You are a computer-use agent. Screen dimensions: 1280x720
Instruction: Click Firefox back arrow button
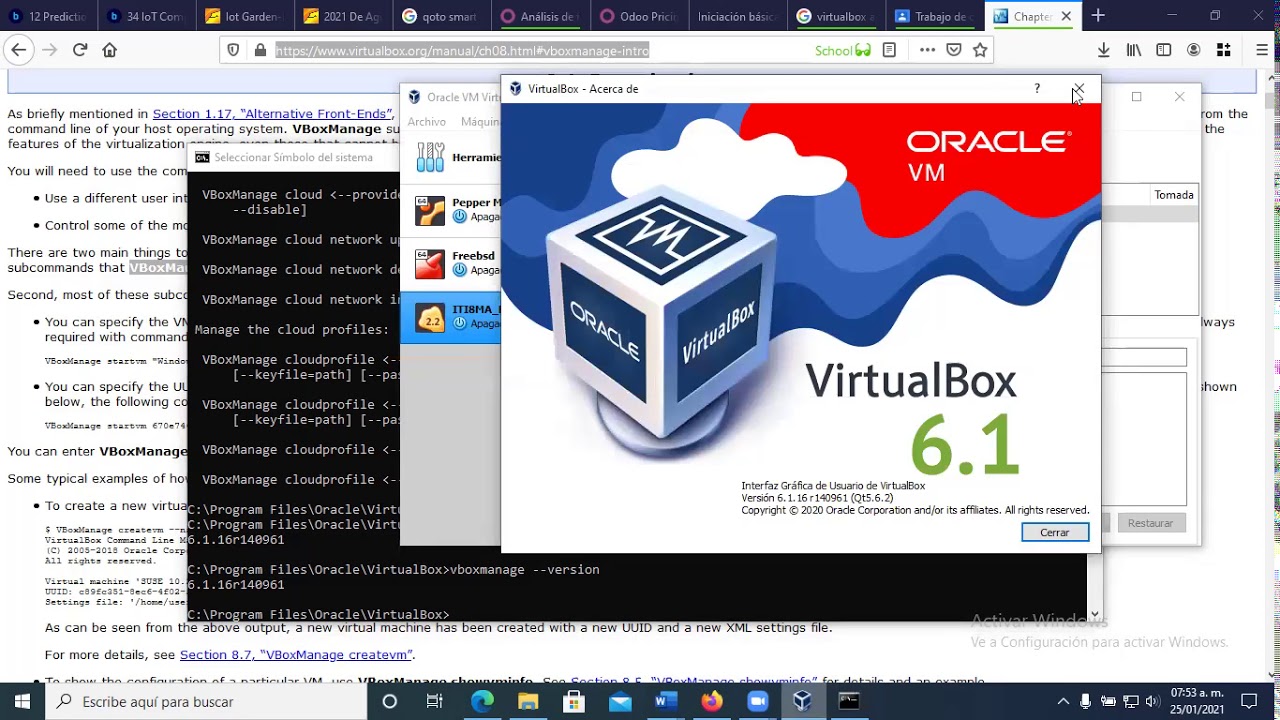tap(18, 50)
